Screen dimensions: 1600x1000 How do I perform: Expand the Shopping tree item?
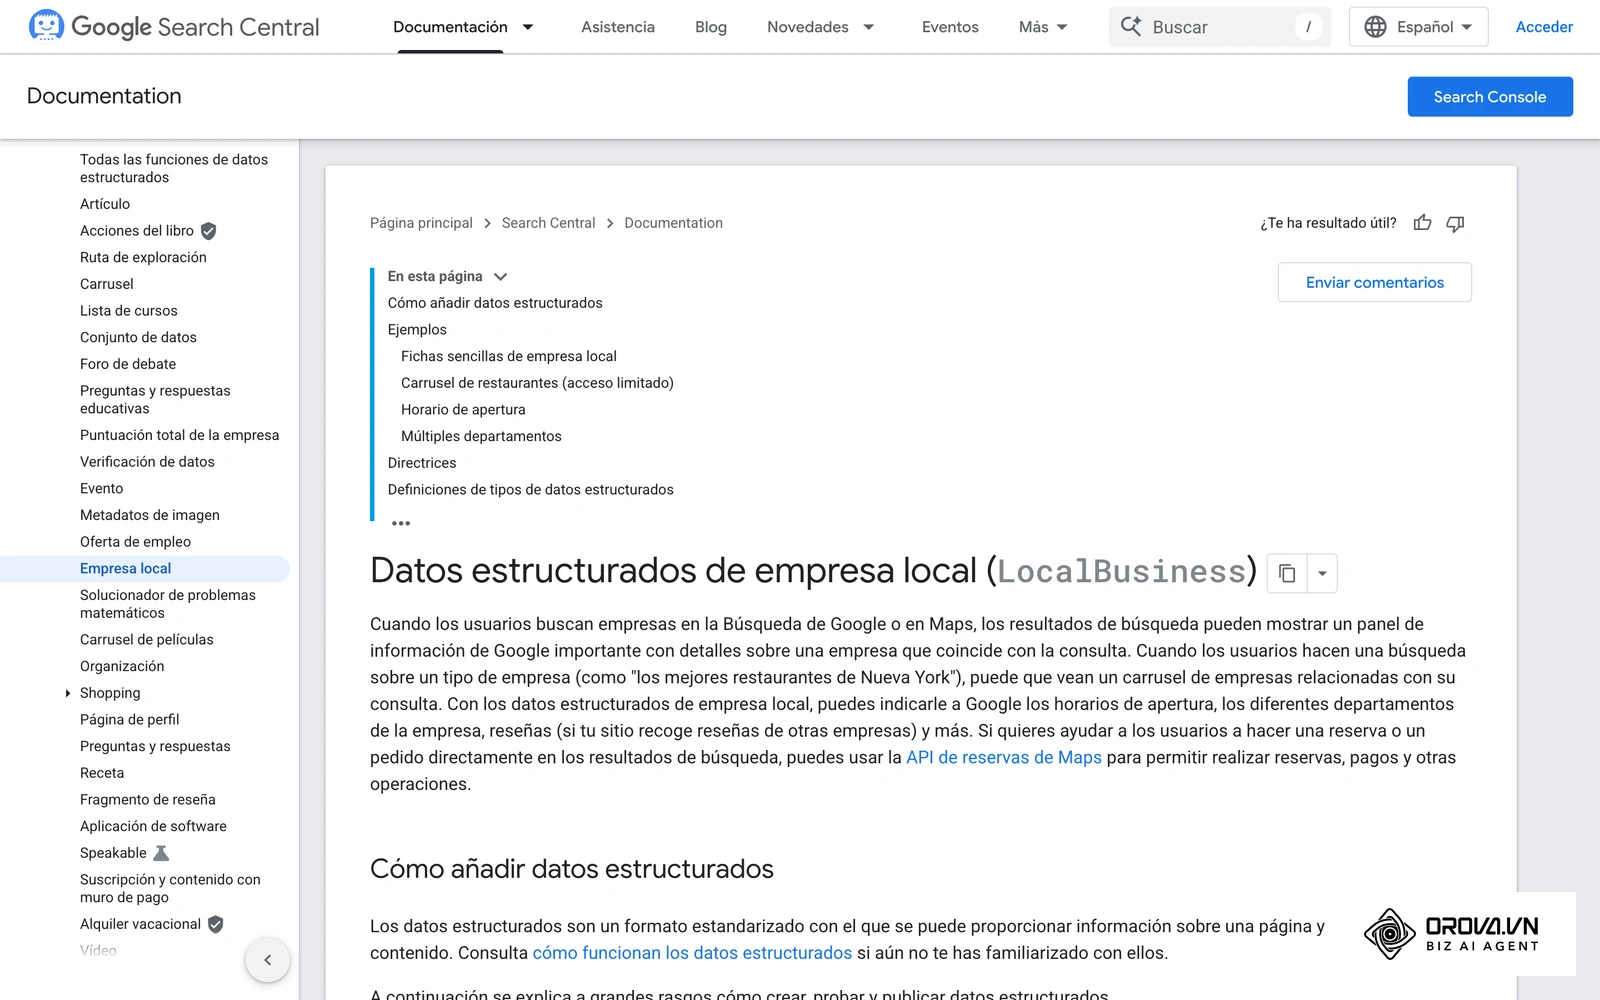click(67, 693)
